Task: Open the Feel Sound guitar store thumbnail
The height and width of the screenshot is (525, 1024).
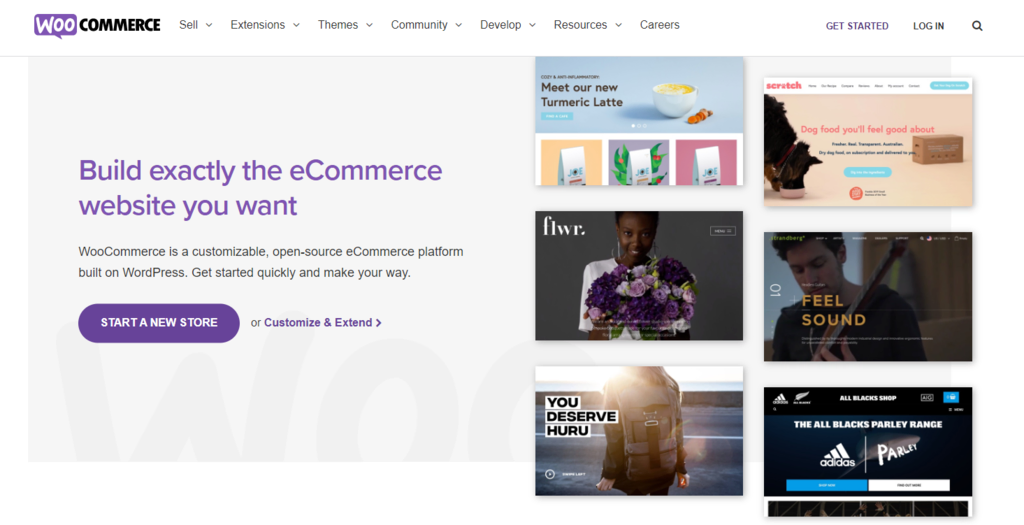Action: point(867,297)
